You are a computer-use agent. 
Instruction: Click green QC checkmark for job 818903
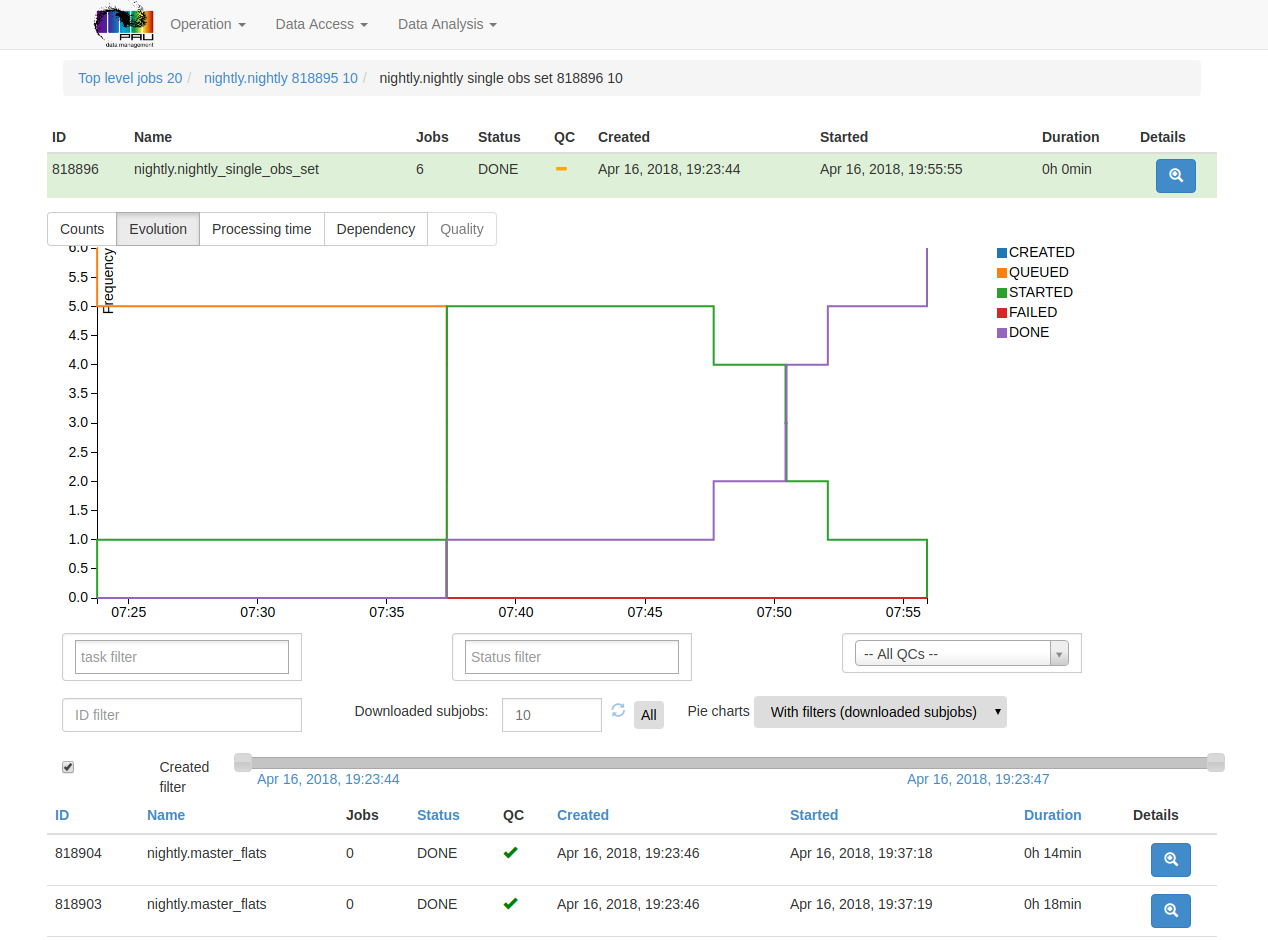(x=511, y=904)
